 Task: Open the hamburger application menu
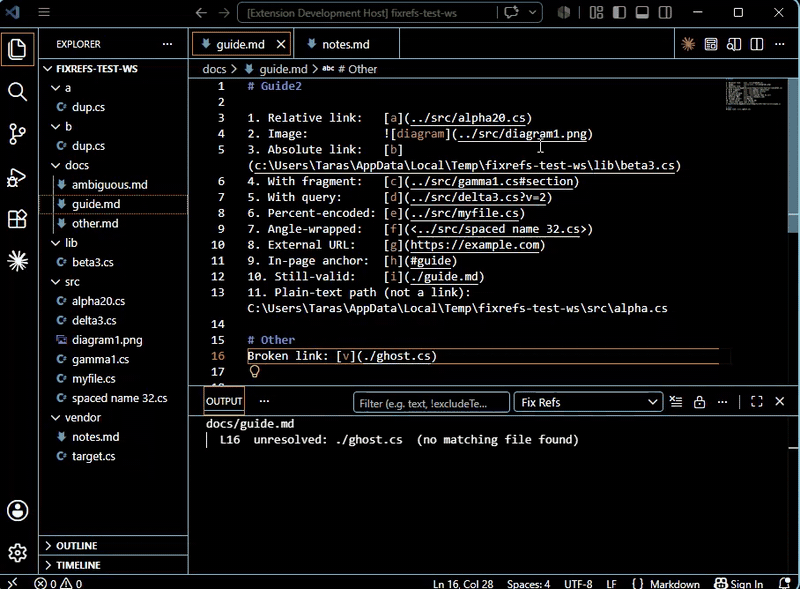pos(44,12)
